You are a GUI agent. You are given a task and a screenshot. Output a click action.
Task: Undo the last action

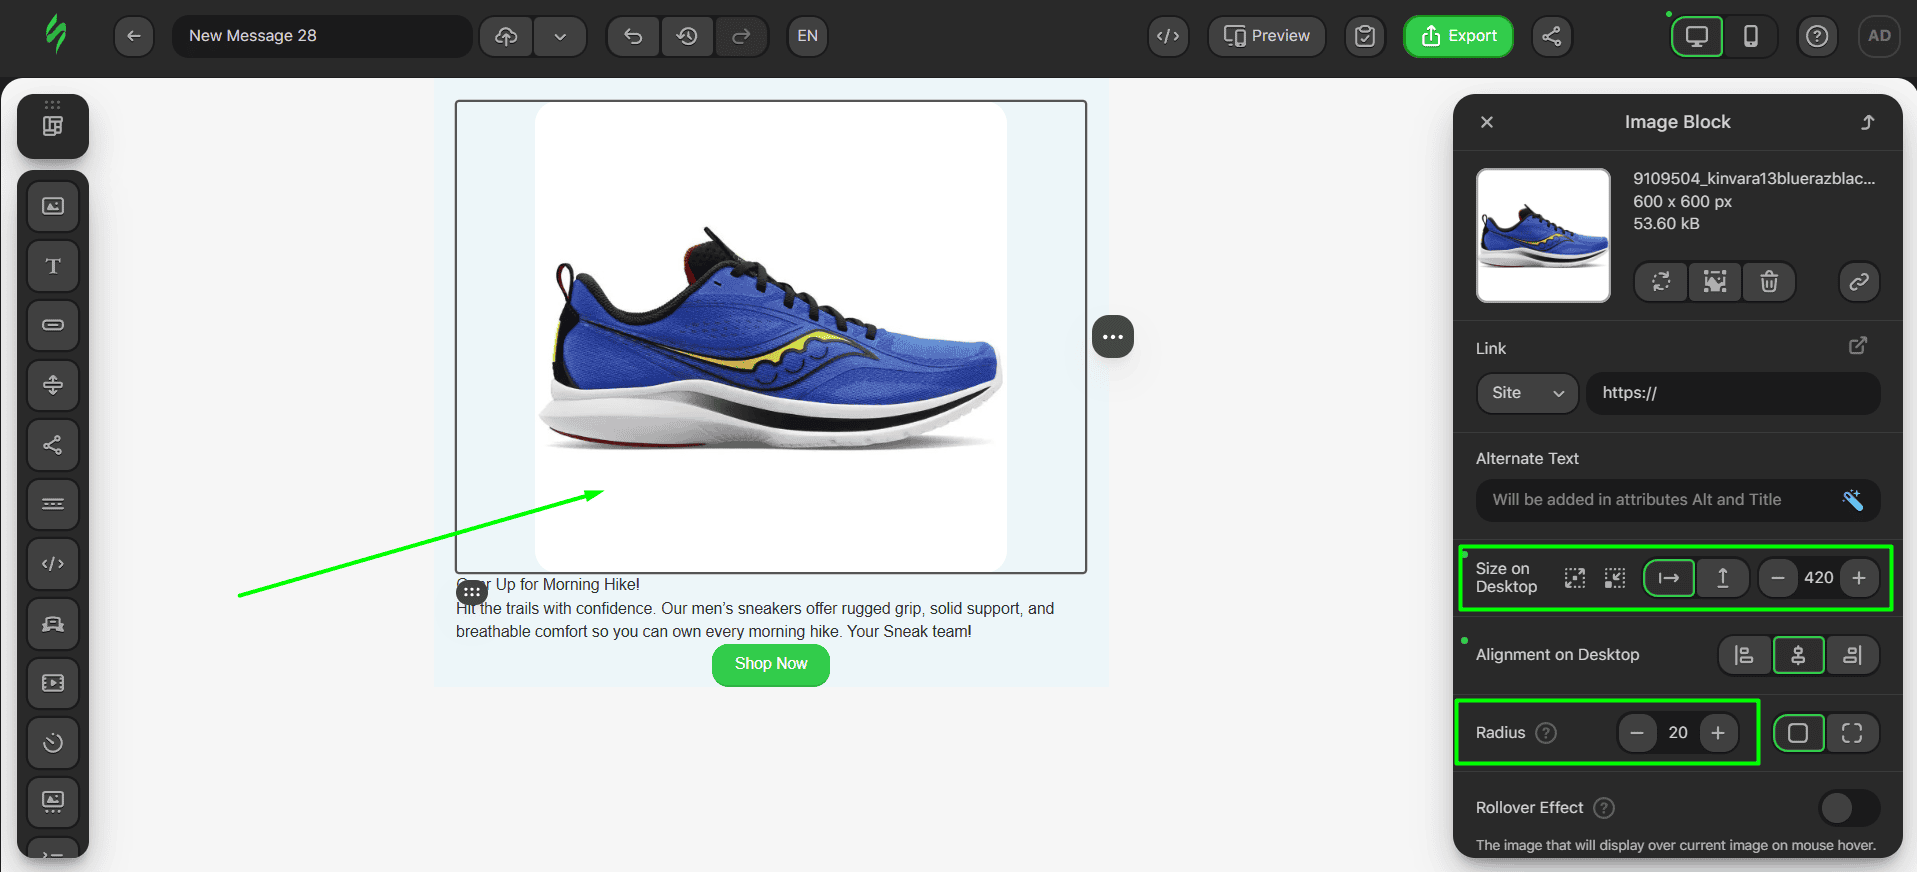633,36
